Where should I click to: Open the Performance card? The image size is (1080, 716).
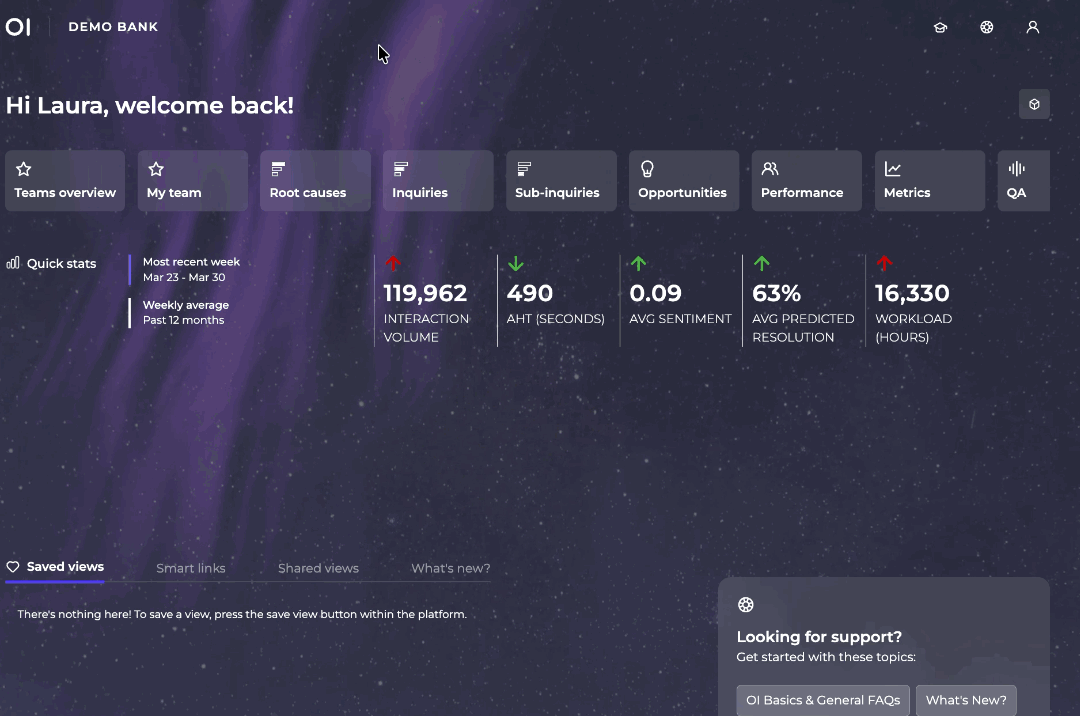point(807,180)
